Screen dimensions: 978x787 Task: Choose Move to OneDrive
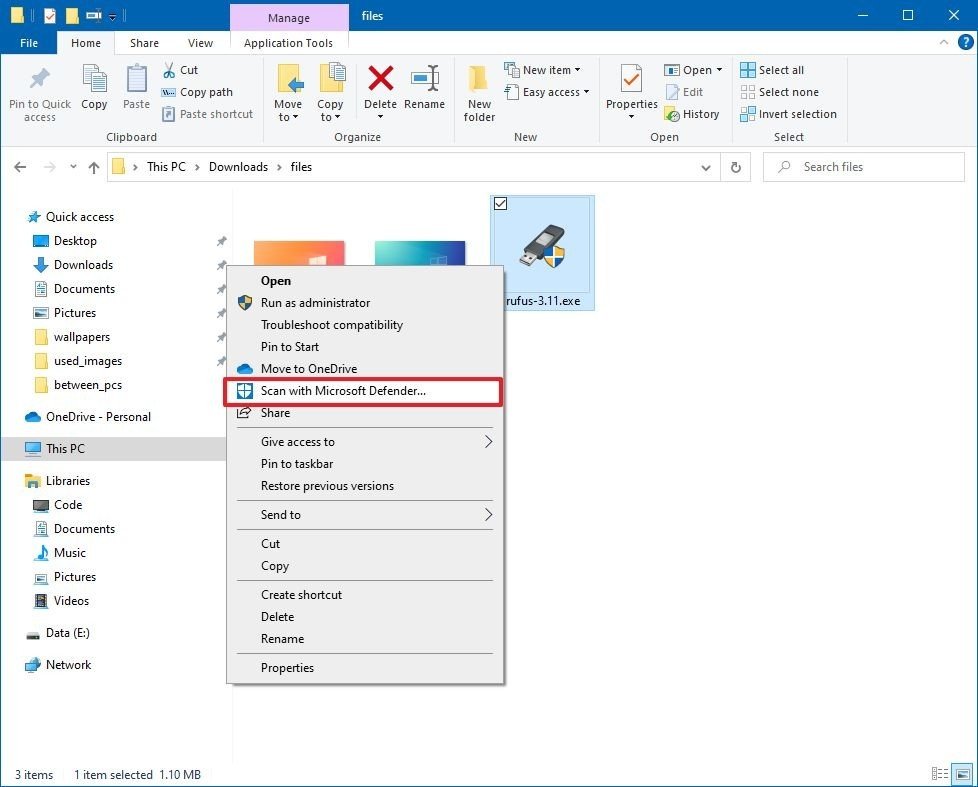click(x=364, y=369)
